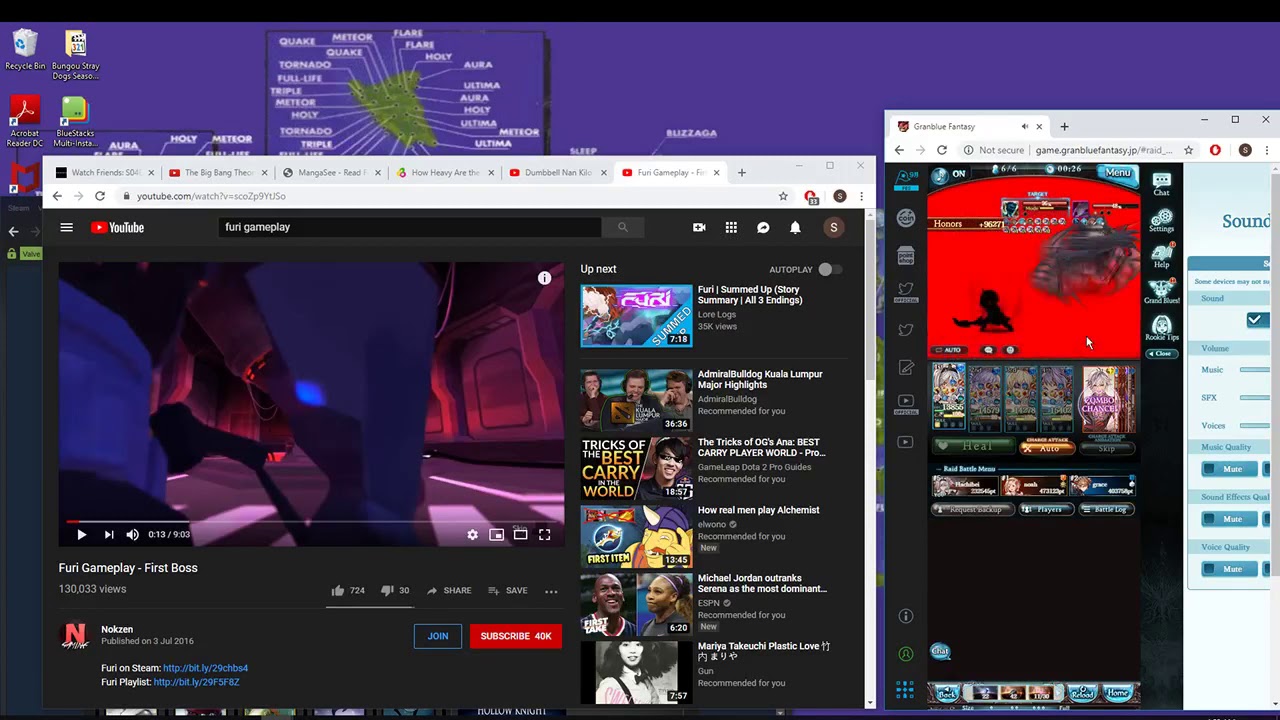Dislike the Furi Gameplay video
Screen dimensions: 1280x720
(x=395, y=590)
